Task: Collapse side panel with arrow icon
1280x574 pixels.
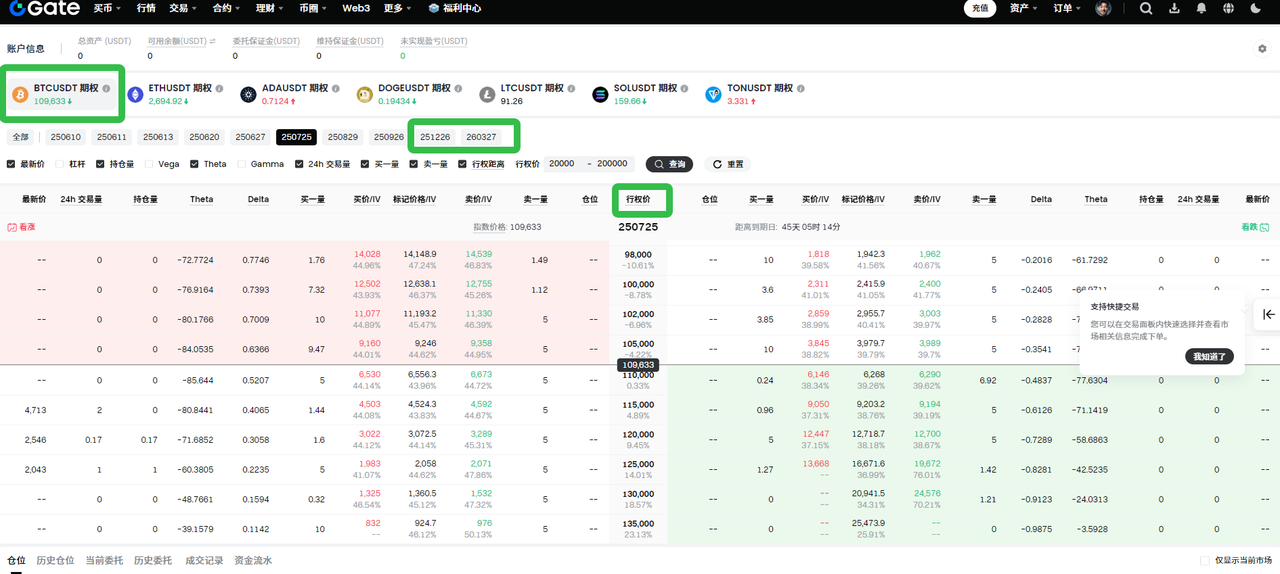Action: 1268,314
